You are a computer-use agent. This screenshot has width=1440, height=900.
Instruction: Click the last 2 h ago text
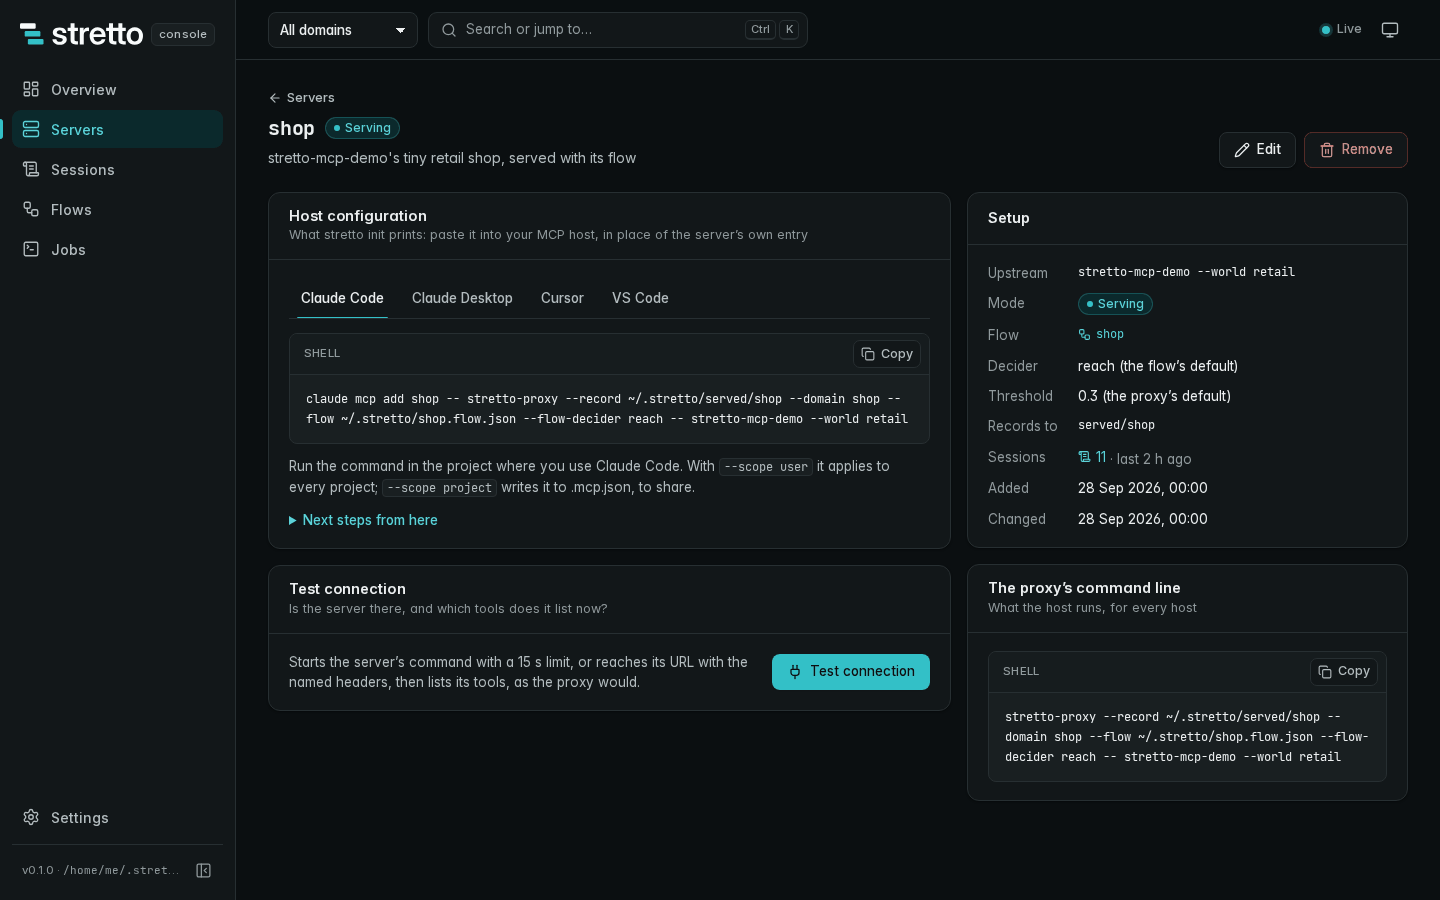point(1154,459)
